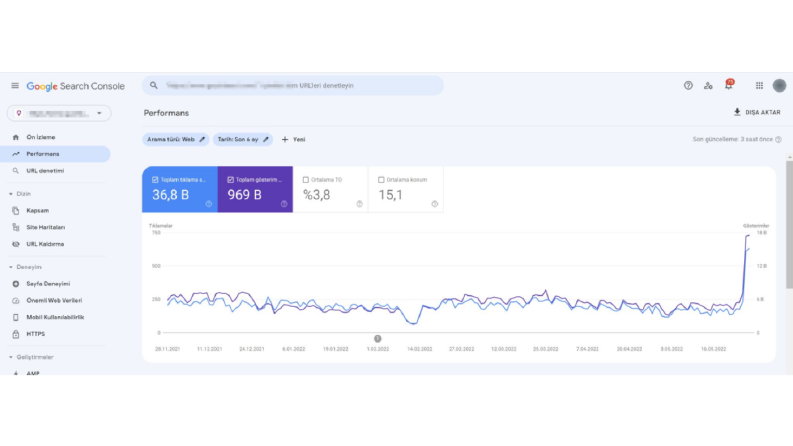
Task: Click the Önemli Web Verileri gauge icon
Action: tap(16, 300)
